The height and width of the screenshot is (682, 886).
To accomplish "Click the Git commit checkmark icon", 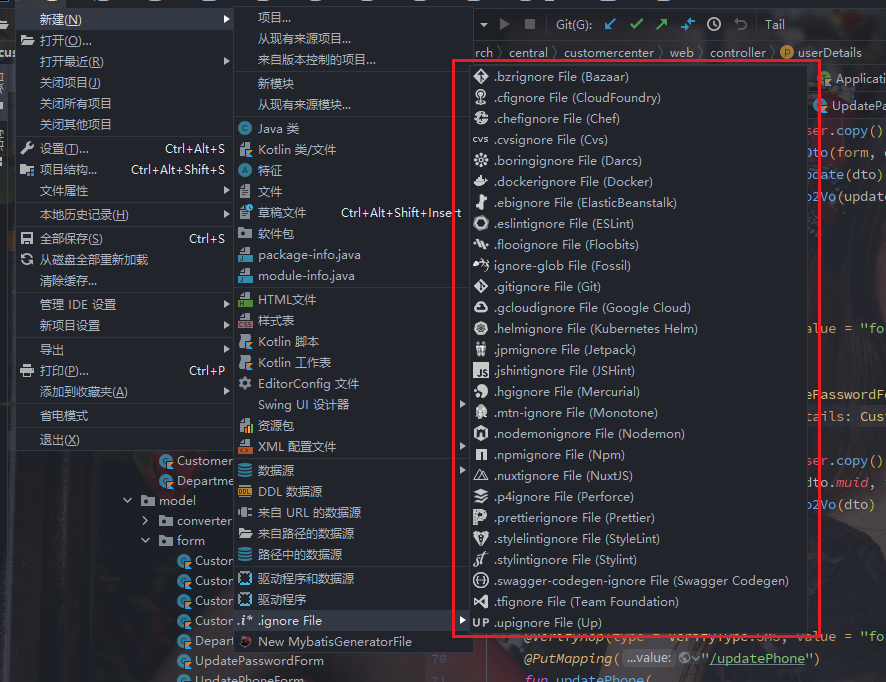I will (636, 24).
